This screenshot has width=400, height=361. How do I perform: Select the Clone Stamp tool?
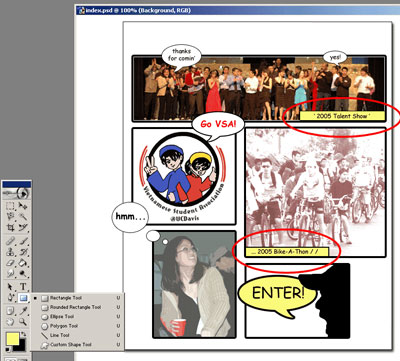[x=11, y=252]
